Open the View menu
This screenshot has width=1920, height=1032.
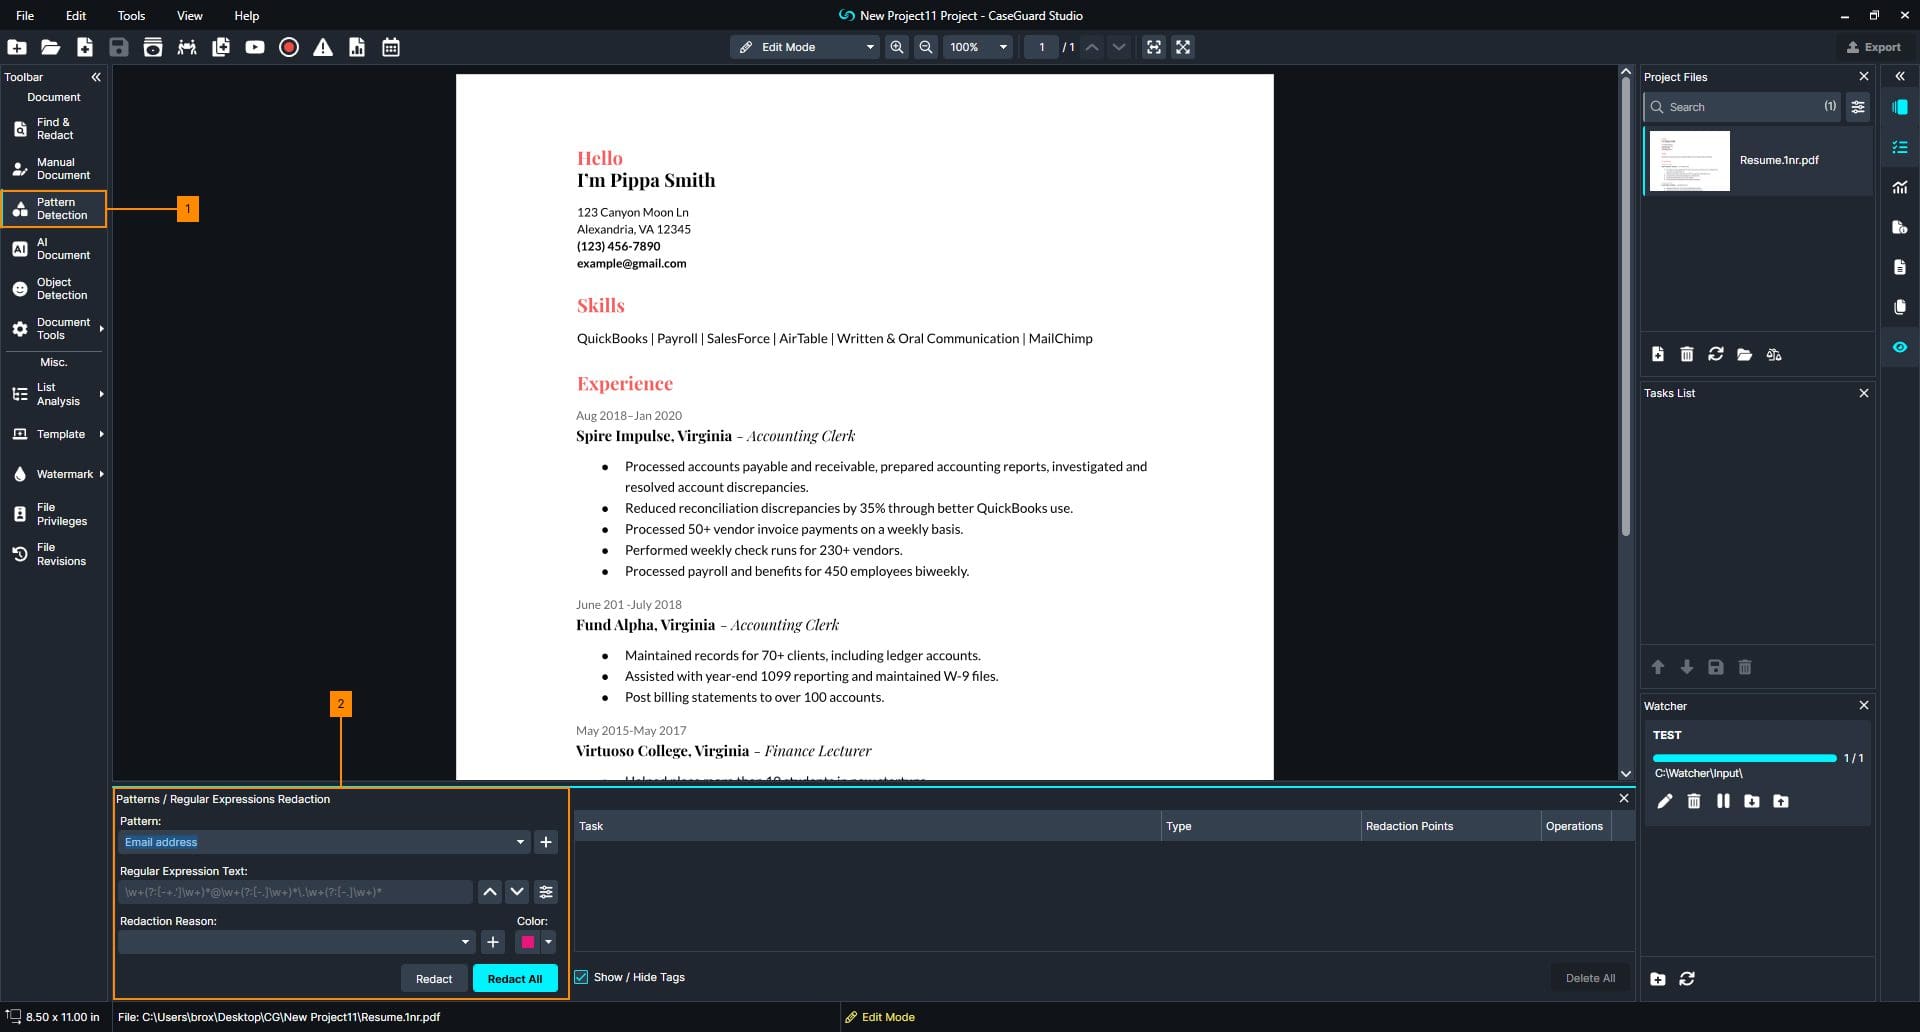(189, 15)
